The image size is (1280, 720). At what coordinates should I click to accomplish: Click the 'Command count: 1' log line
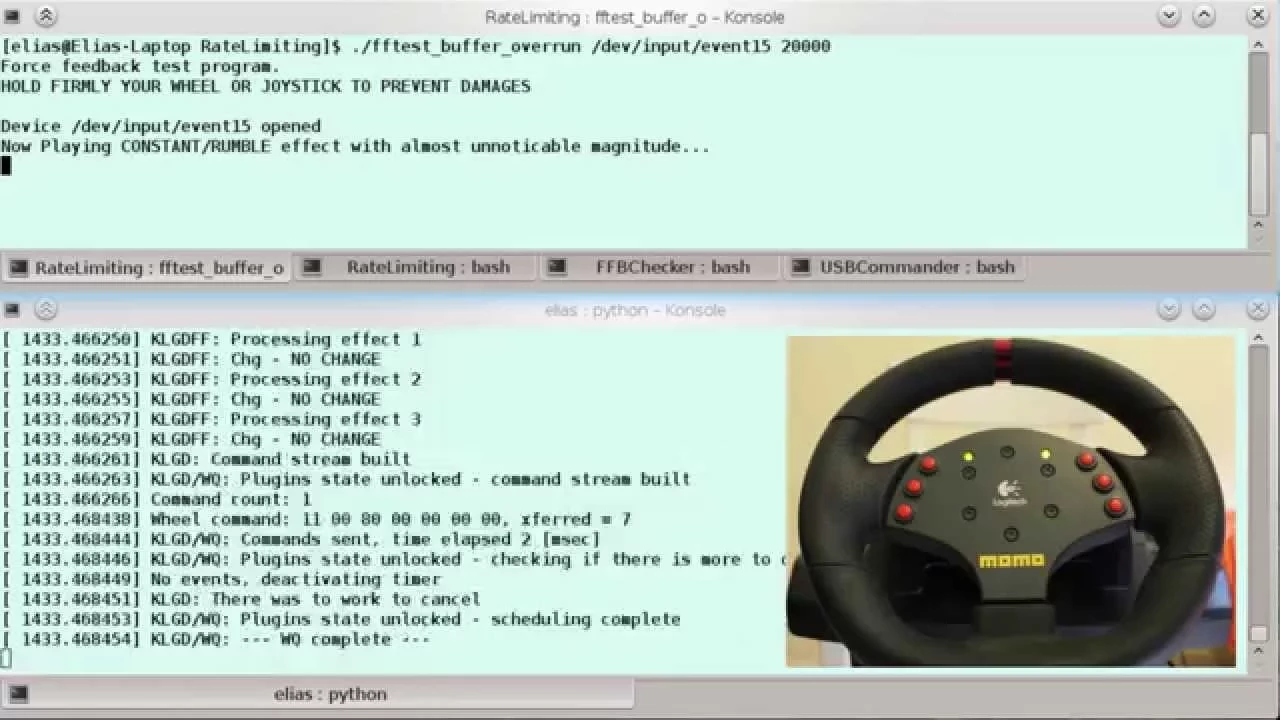pyautogui.click(x=156, y=499)
